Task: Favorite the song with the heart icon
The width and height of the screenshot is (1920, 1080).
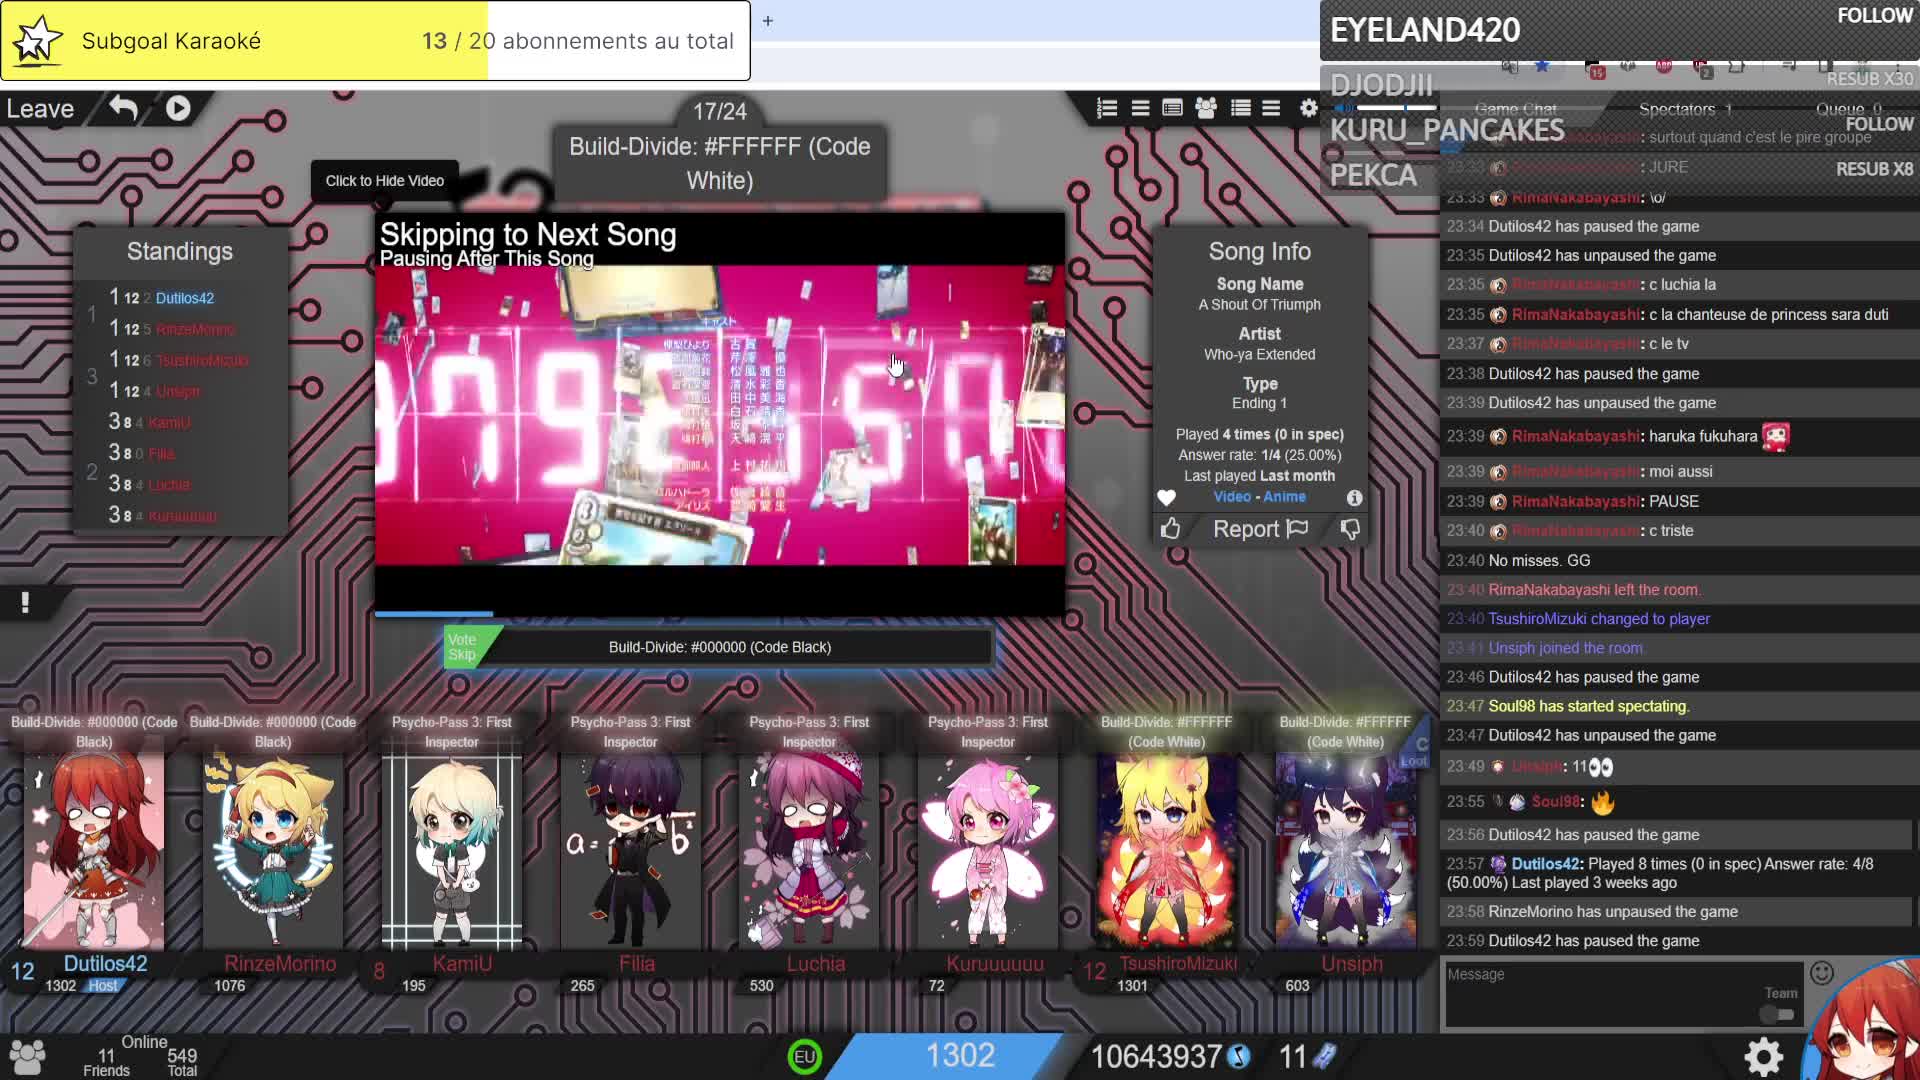Action: coord(1166,497)
